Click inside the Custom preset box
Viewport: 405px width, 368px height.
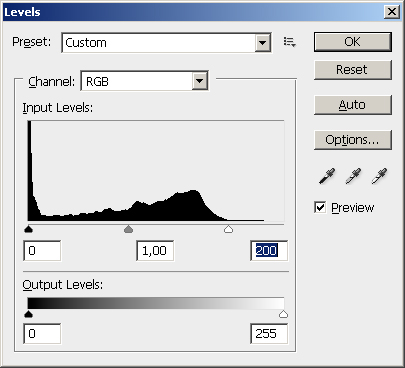click(159, 43)
